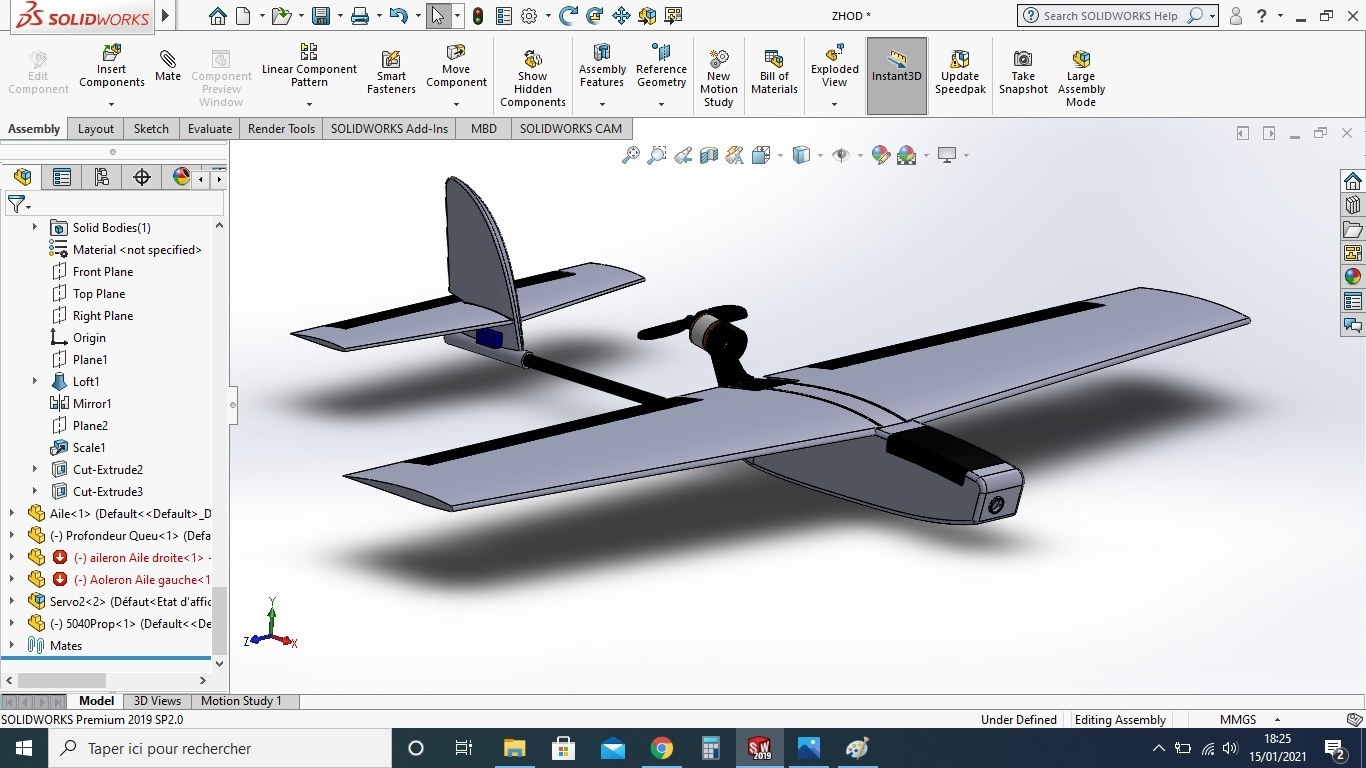Select Front Plane in feature tree
The width and height of the screenshot is (1366, 768).
(x=102, y=271)
